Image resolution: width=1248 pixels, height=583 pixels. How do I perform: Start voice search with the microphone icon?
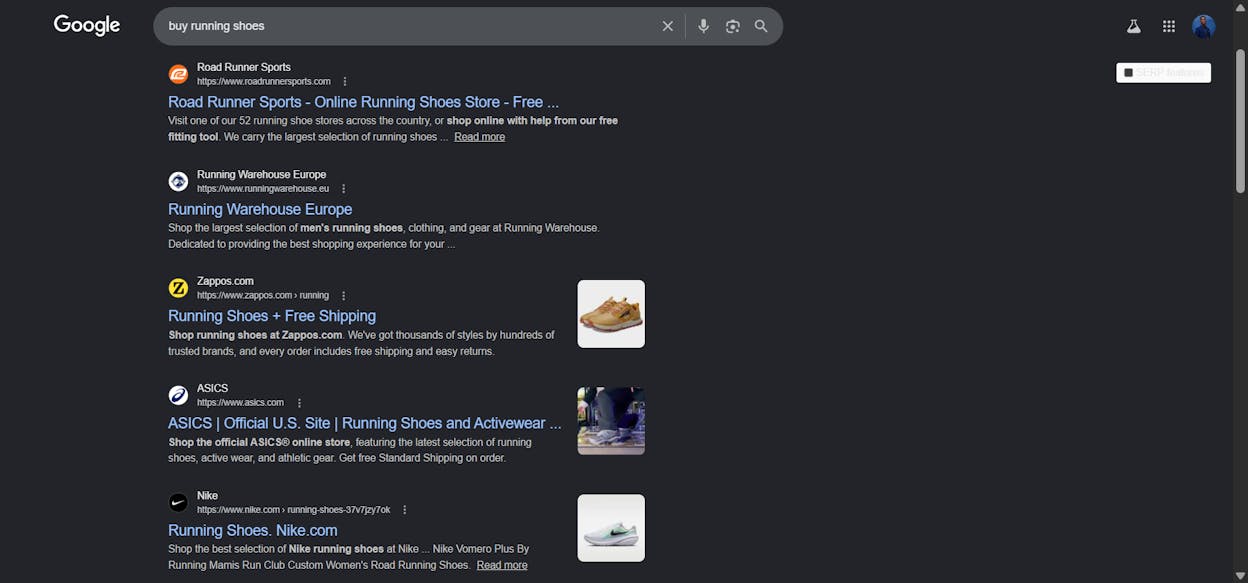(x=704, y=26)
